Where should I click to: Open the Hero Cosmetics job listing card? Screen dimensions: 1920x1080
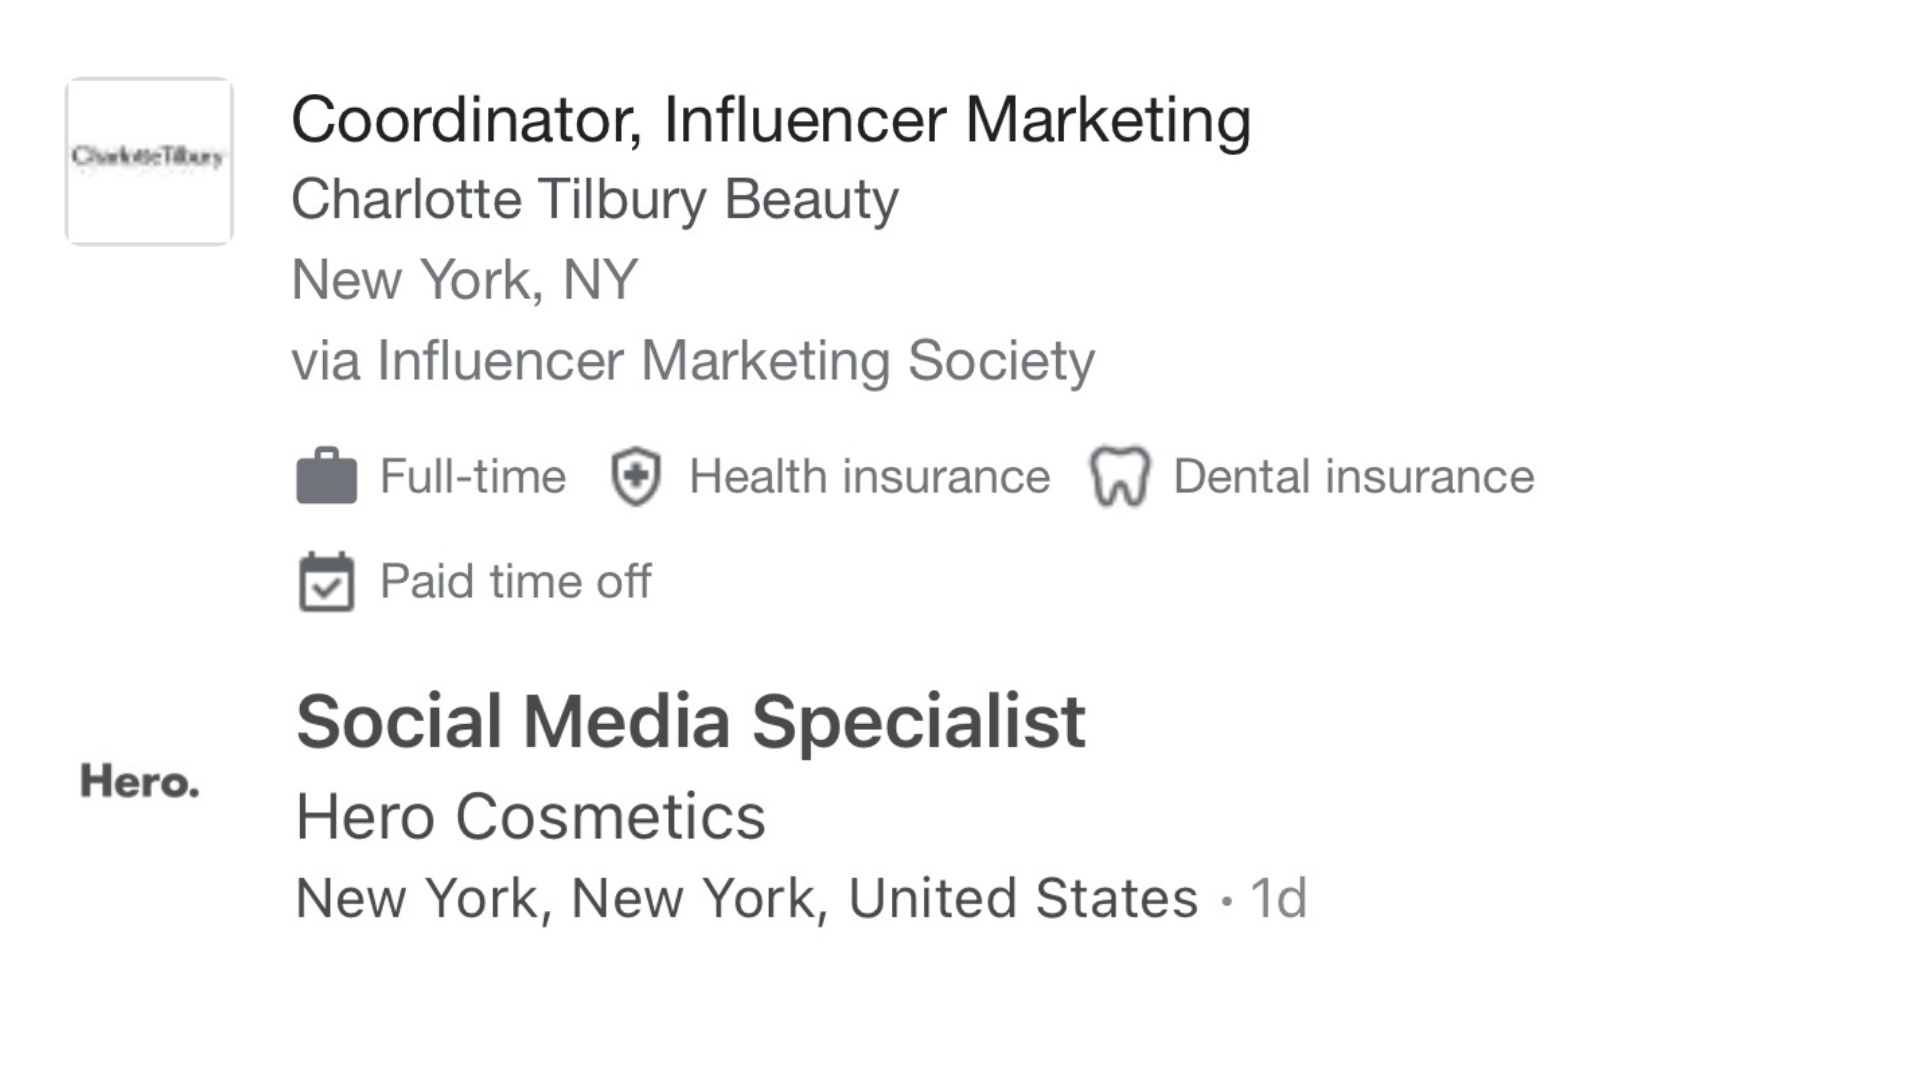[1500, 810]
